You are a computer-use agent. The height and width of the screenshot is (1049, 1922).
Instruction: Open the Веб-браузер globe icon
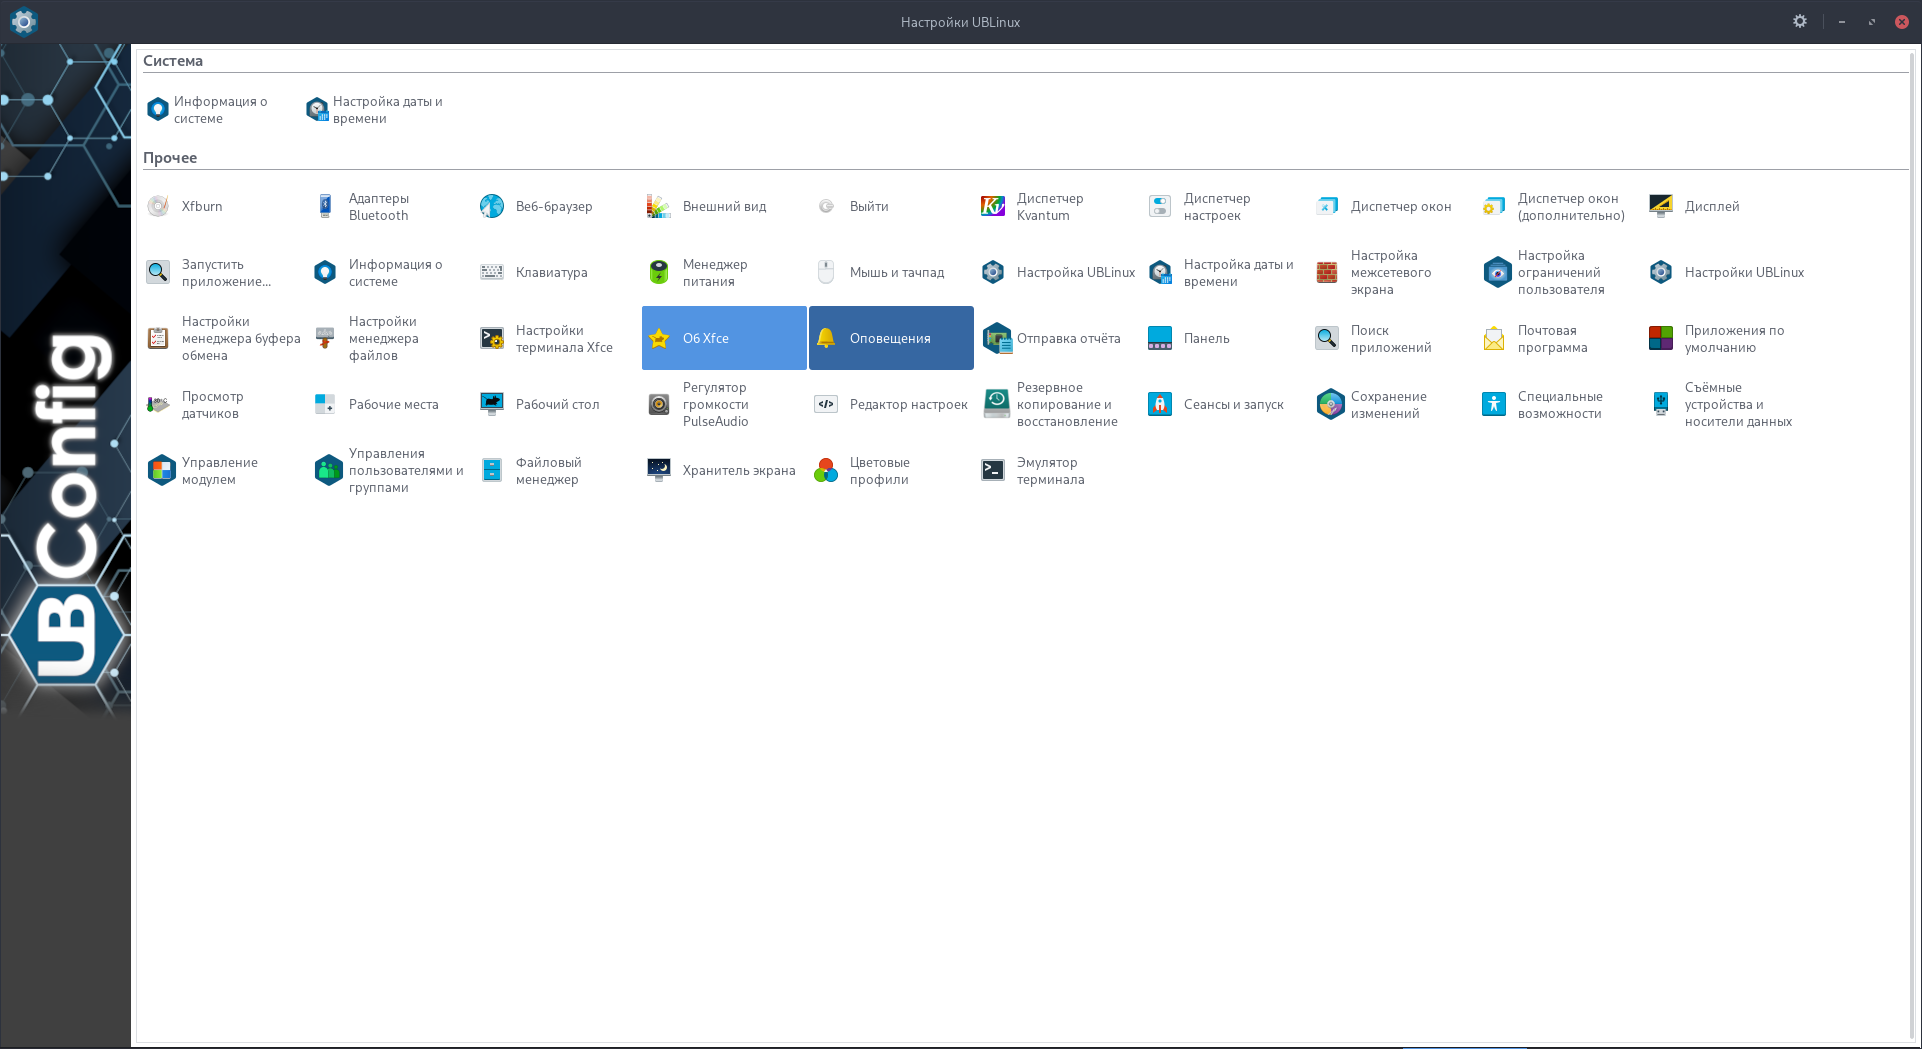click(x=492, y=207)
